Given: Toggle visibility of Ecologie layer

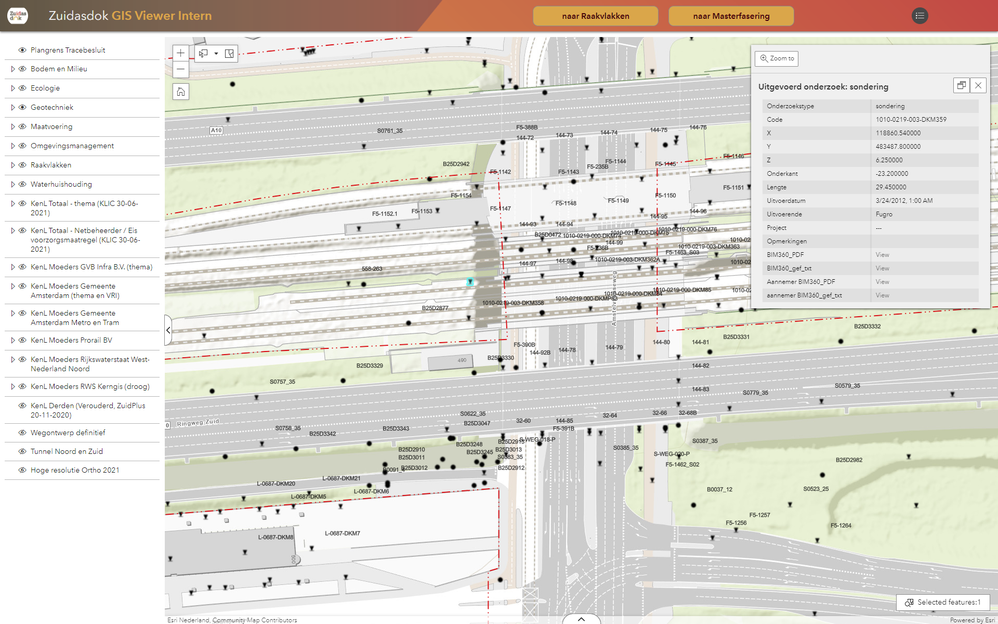Looking at the screenshot, I should (22, 88).
